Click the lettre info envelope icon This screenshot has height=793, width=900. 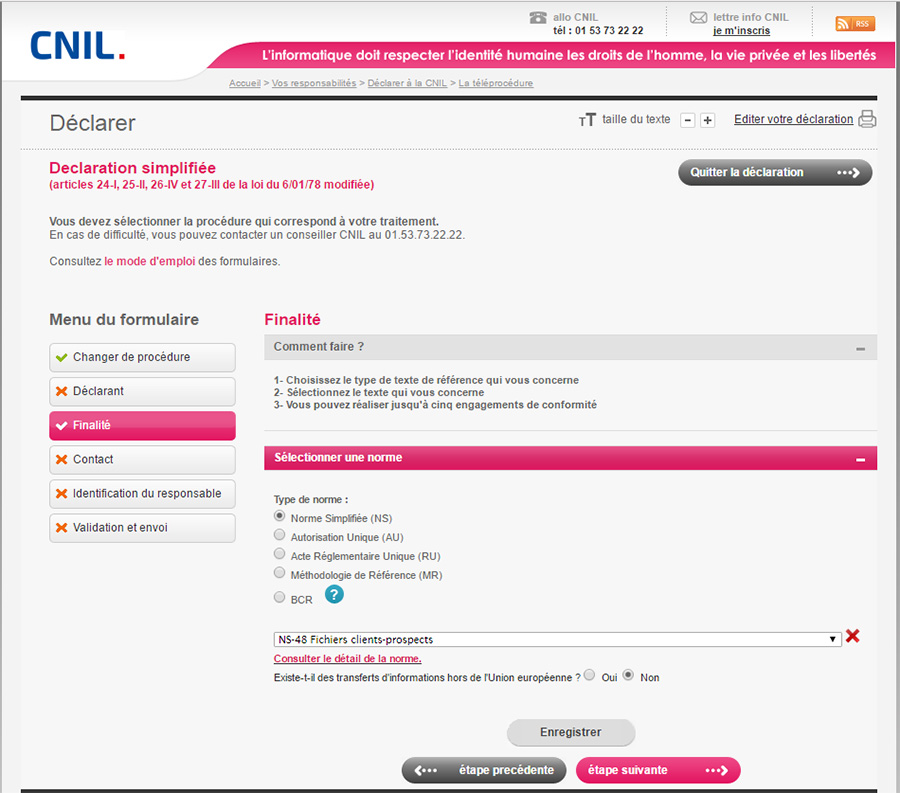click(x=699, y=18)
